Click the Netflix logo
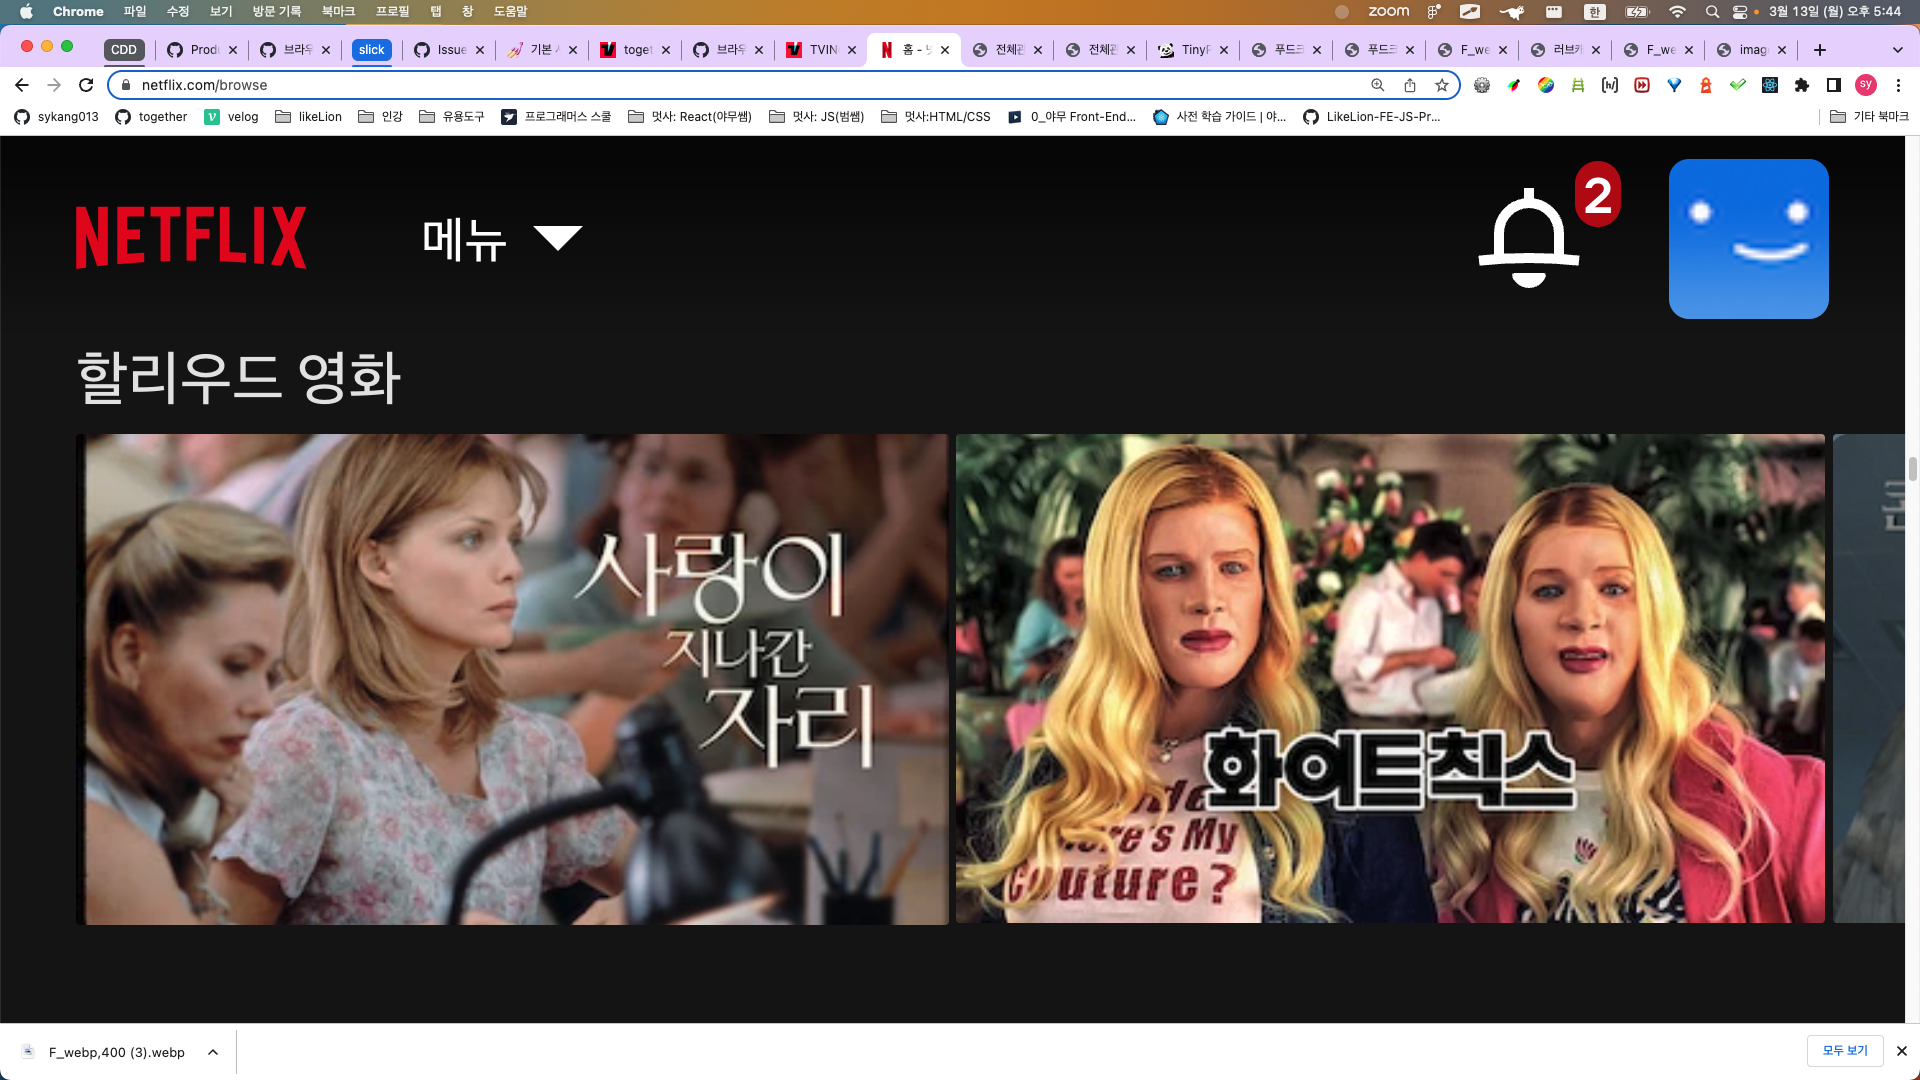1920x1080 pixels. [x=191, y=237]
